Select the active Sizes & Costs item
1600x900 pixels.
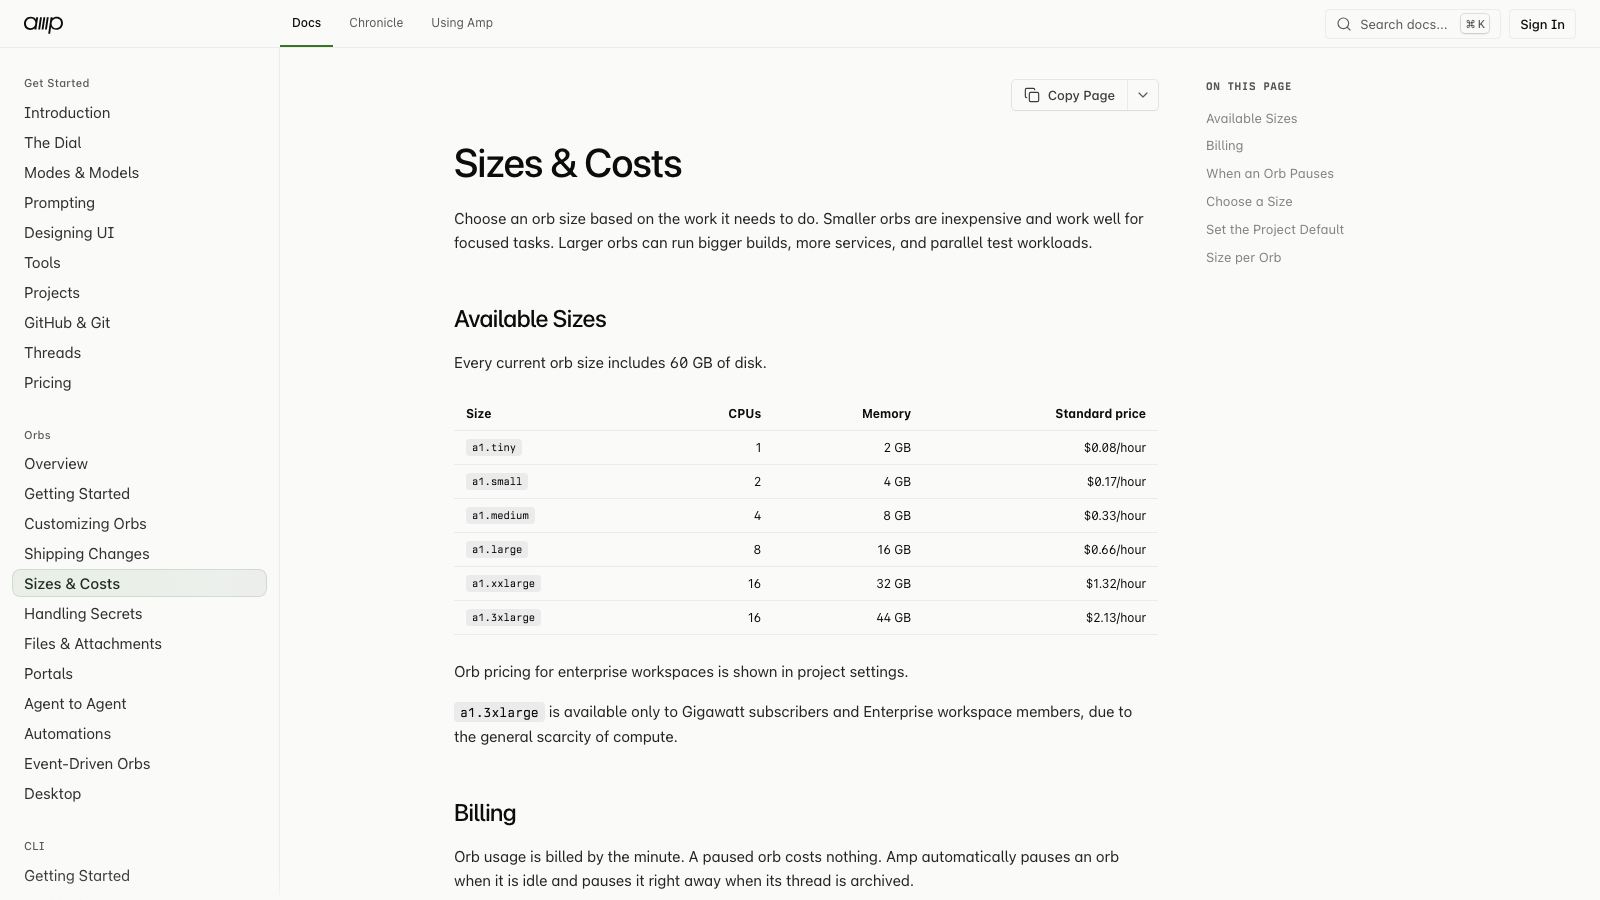click(x=139, y=583)
